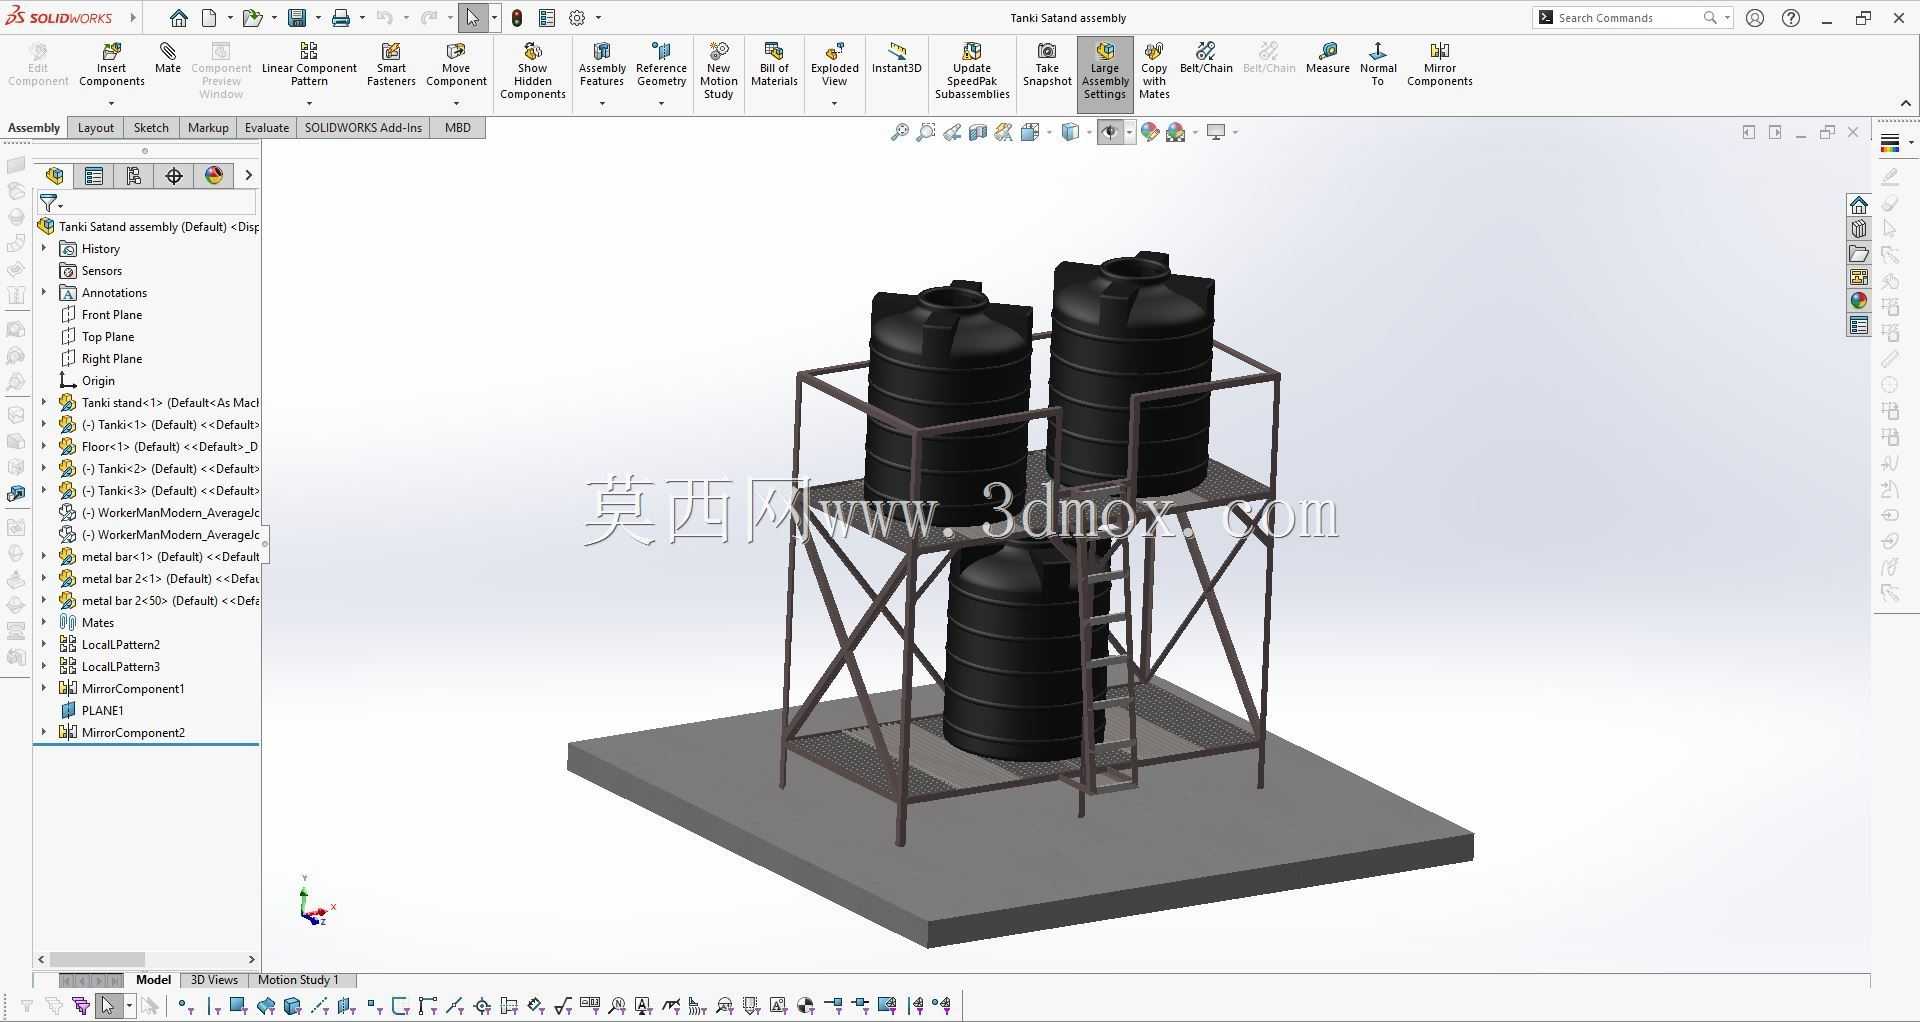The image size is (1920, 1022).
Task: Open the Measure tool
Action: [x=1328, y=58]
